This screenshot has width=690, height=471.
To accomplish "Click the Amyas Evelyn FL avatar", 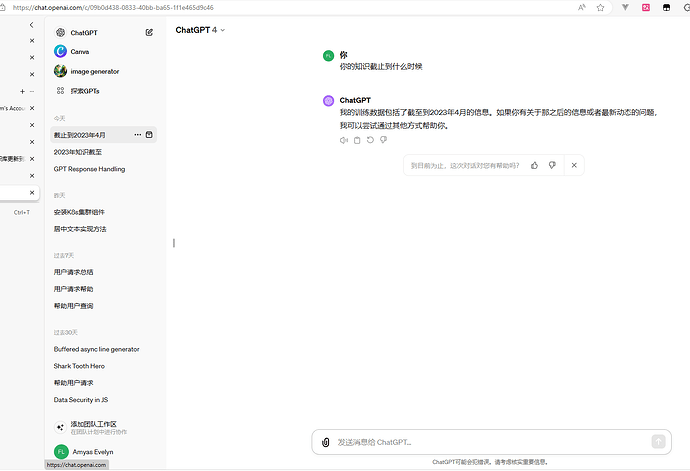I will [x=61, y=452].
